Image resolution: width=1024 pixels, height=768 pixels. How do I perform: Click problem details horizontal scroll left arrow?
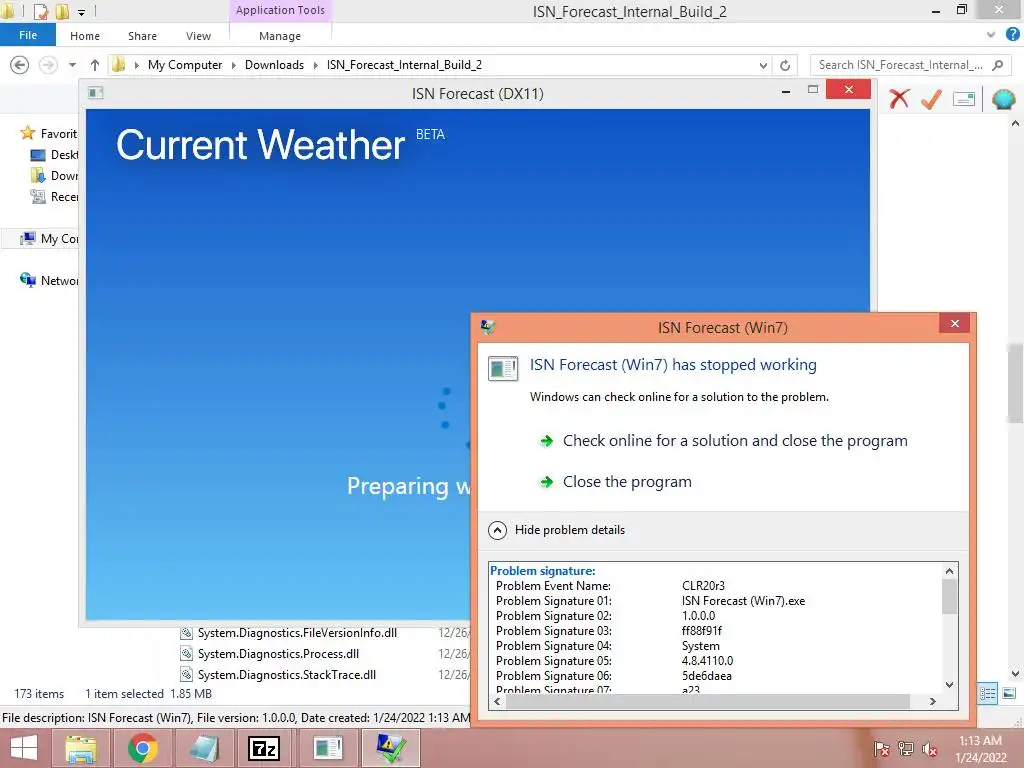pos(498,701)
